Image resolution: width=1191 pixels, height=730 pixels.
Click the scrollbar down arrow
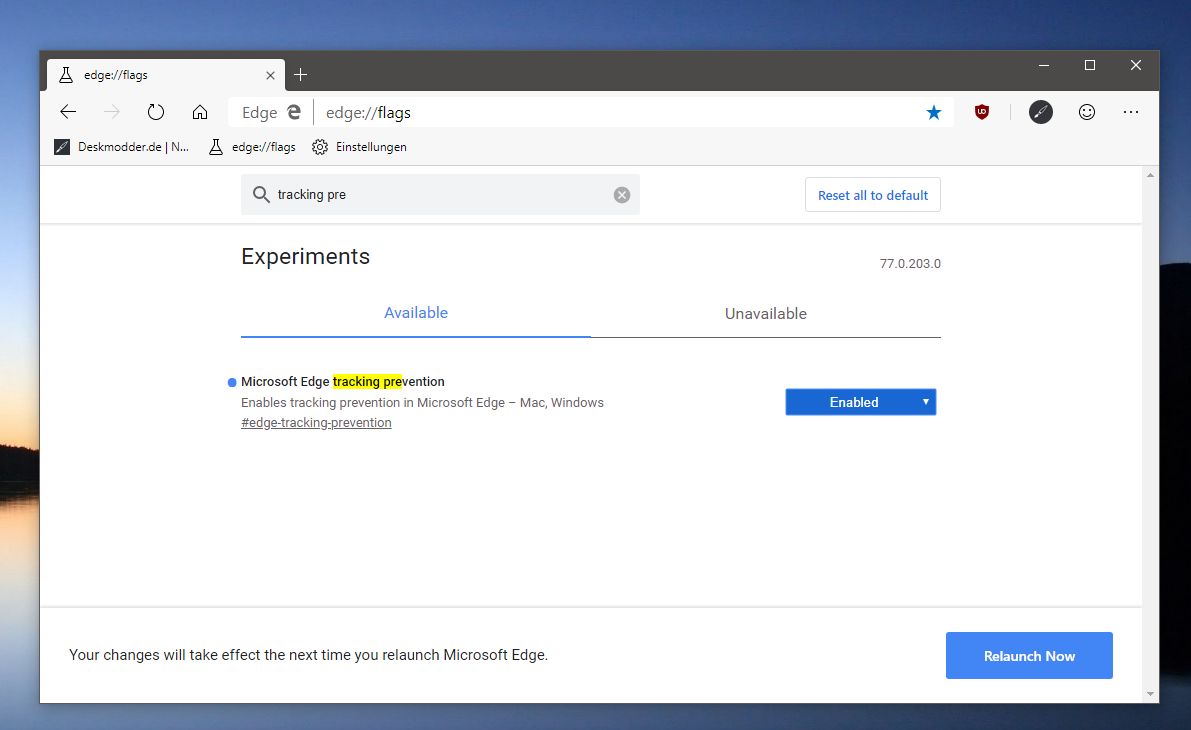click(x=1150, y=694)
